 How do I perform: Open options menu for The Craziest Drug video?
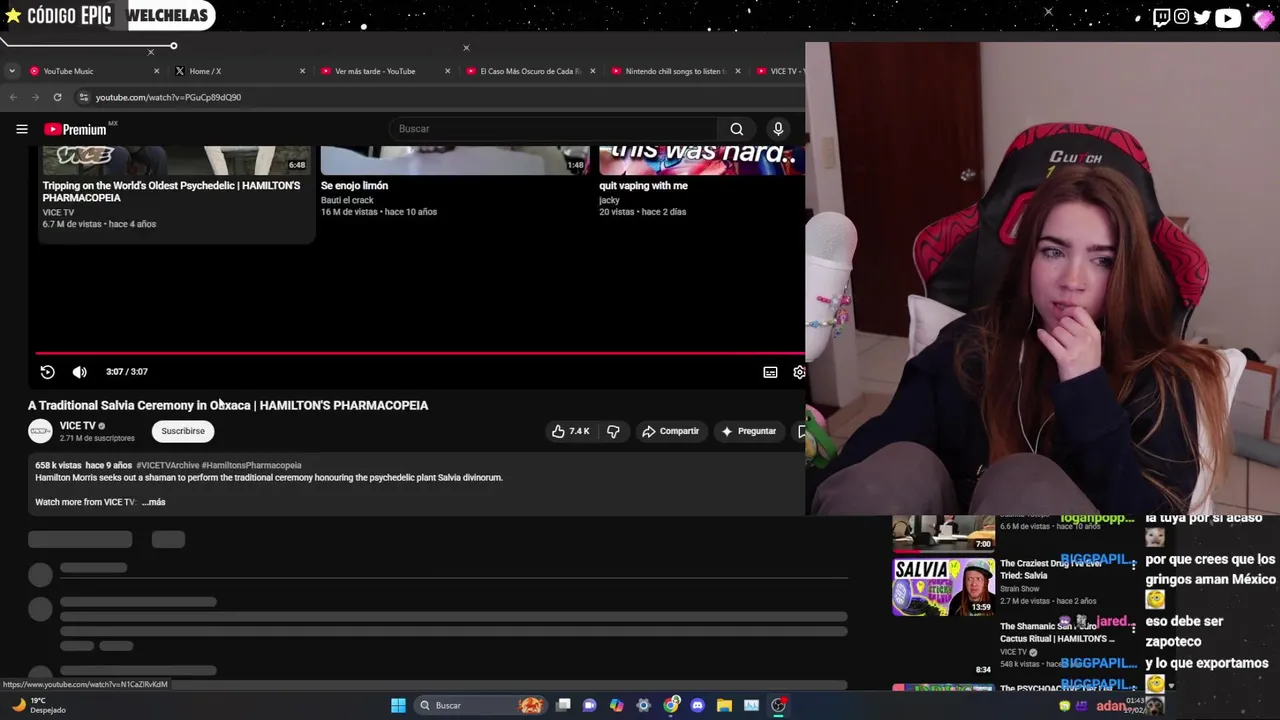point(1133,564)
